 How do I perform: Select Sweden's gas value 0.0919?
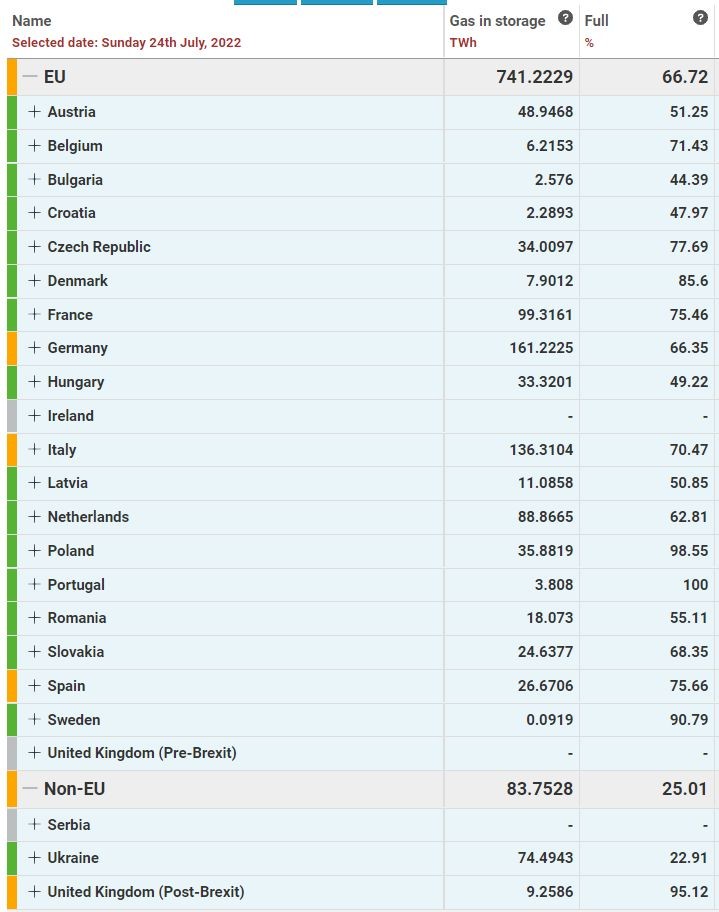pos(549,719)
